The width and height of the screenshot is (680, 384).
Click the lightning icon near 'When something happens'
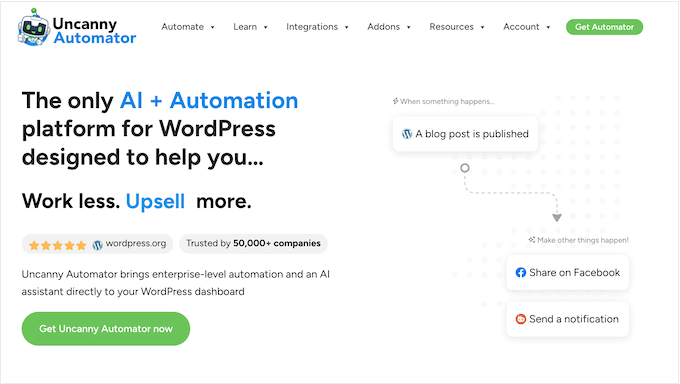[395, 101]
